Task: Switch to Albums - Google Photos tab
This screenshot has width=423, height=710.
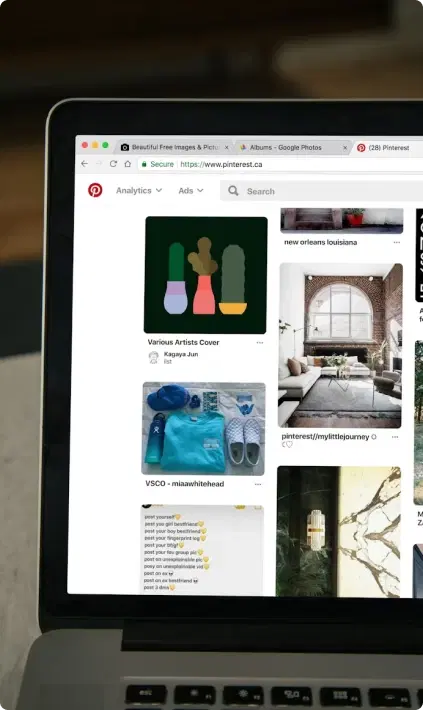Action: pos(286,148)
